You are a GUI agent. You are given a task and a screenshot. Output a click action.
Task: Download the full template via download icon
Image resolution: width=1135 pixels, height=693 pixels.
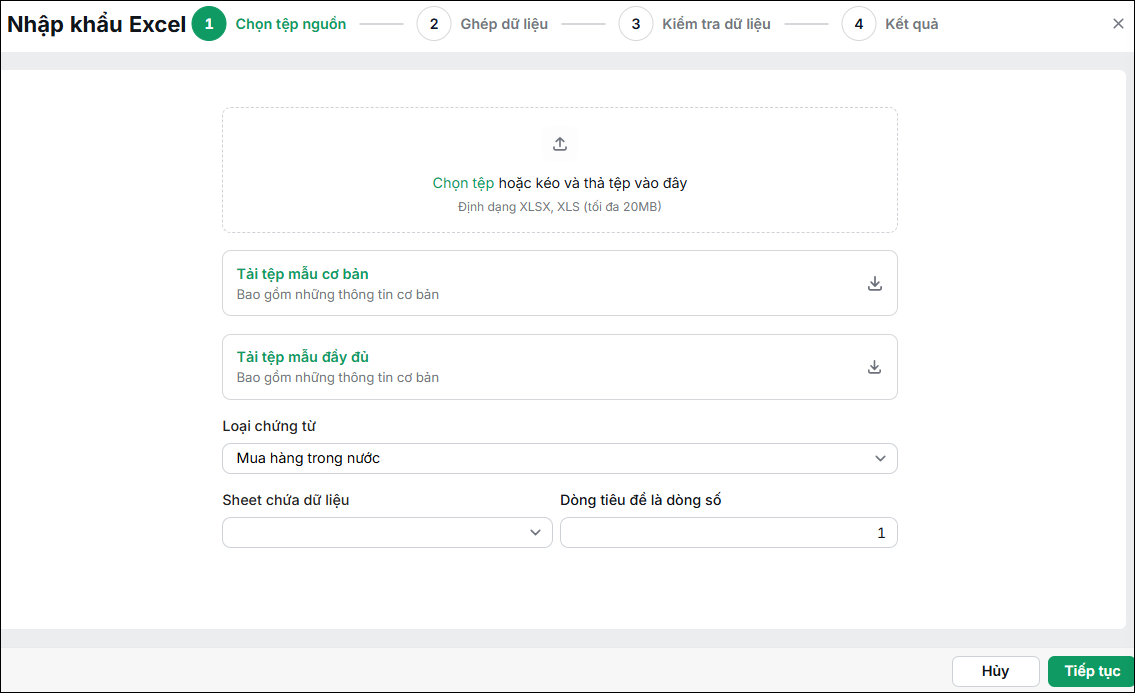(x=874, y=367)
